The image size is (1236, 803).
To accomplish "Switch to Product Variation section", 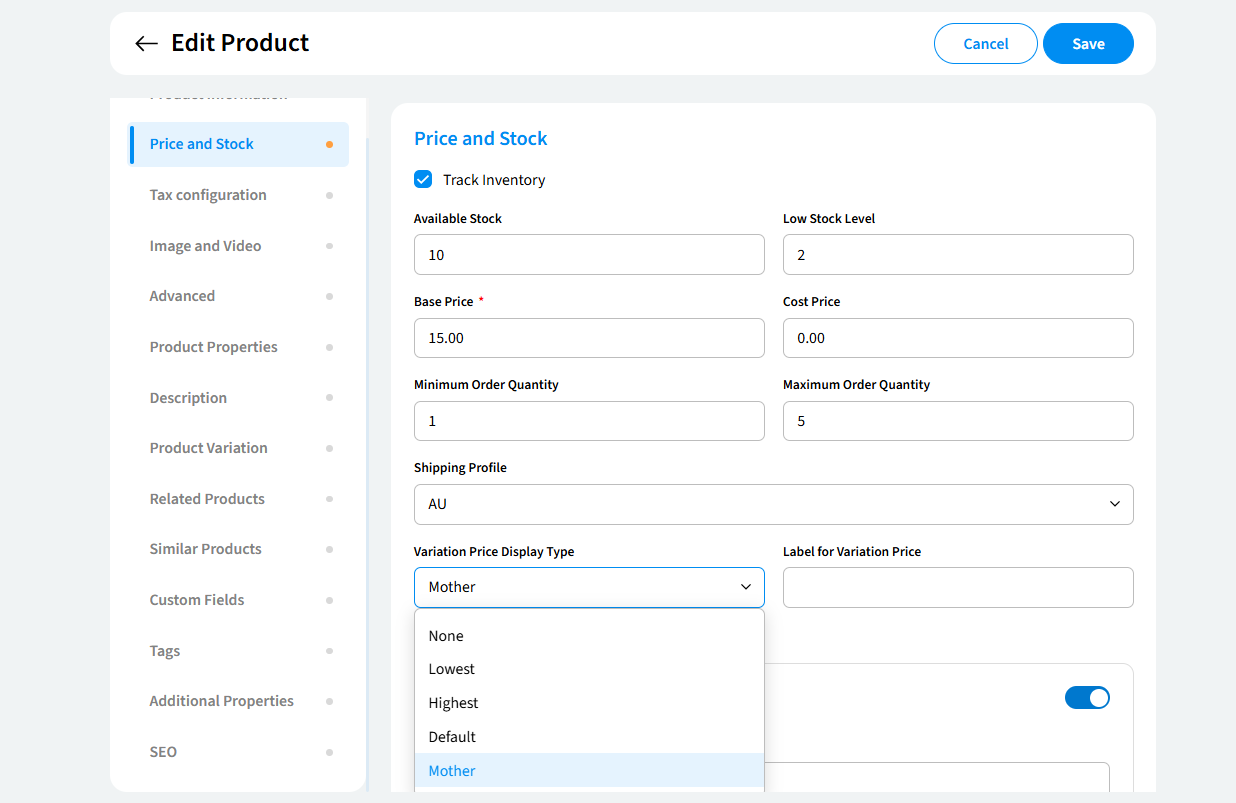I will (208, 448).
